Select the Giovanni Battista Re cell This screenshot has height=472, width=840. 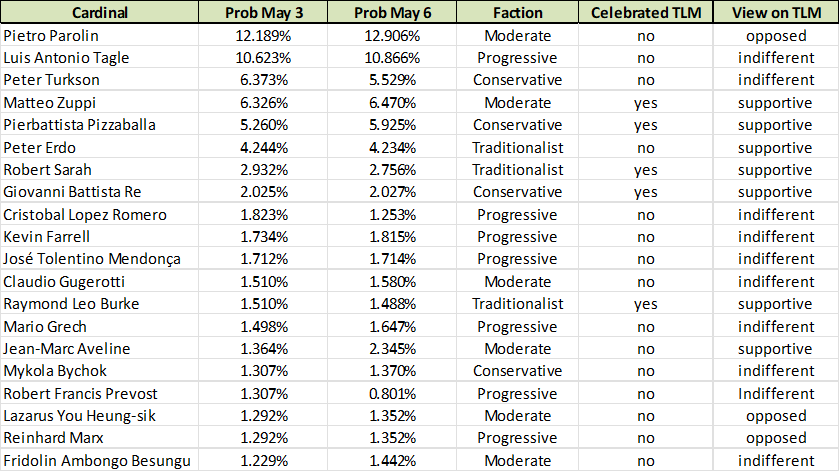[x=98, y=192]
